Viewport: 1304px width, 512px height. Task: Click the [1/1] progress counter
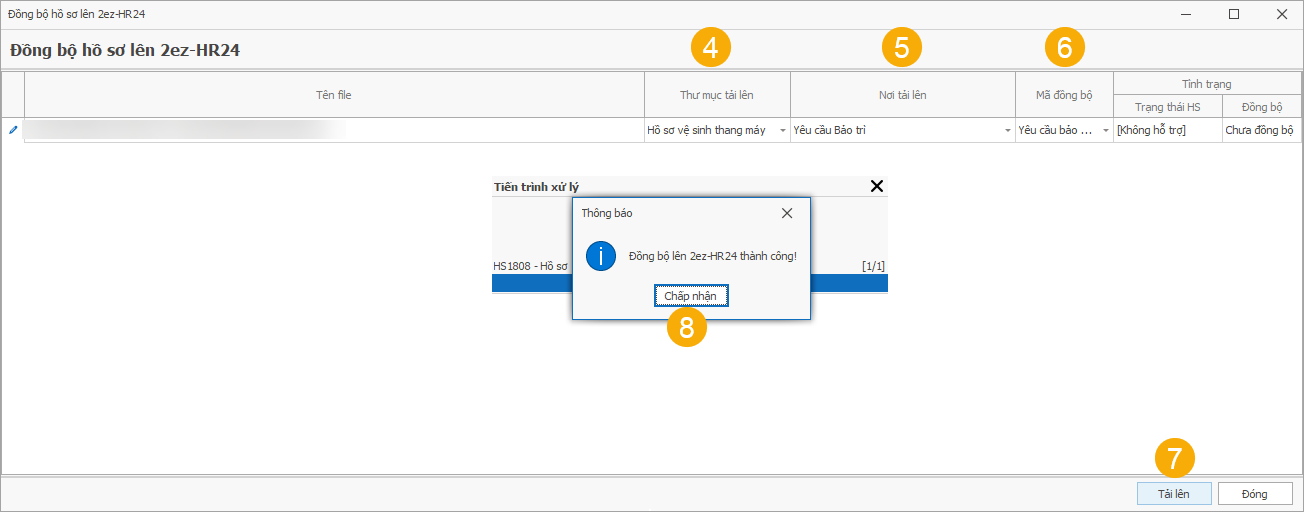[x=873, y=266]
